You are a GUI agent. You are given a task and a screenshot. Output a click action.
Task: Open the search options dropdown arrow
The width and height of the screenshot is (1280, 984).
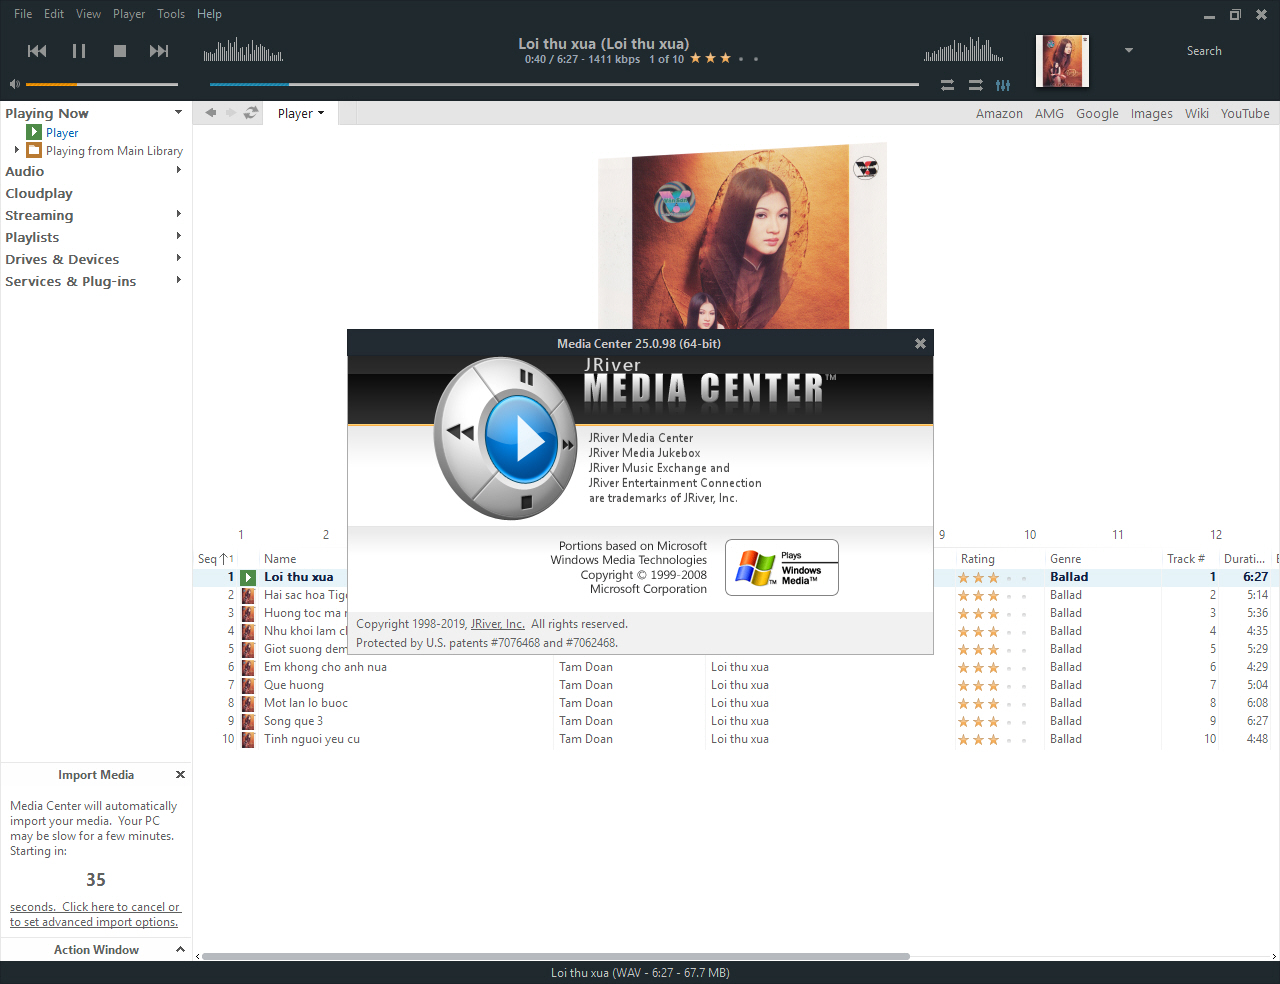[x=1129, y=50]
